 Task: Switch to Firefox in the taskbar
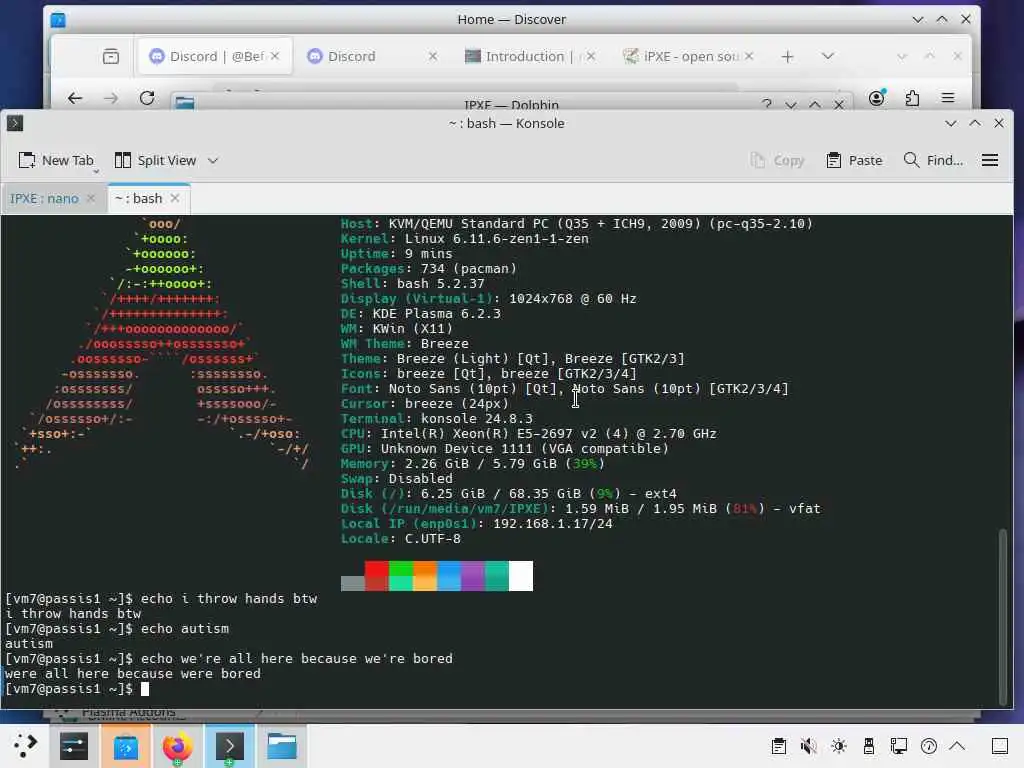point(177,746)
